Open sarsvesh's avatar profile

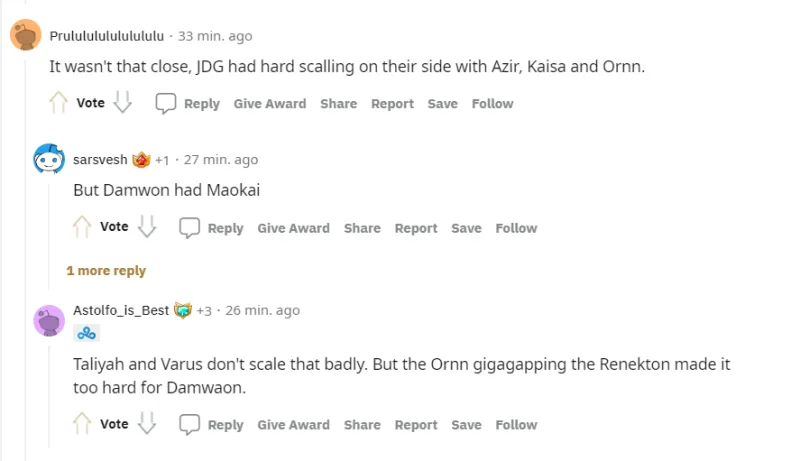[x=49, y=159]
